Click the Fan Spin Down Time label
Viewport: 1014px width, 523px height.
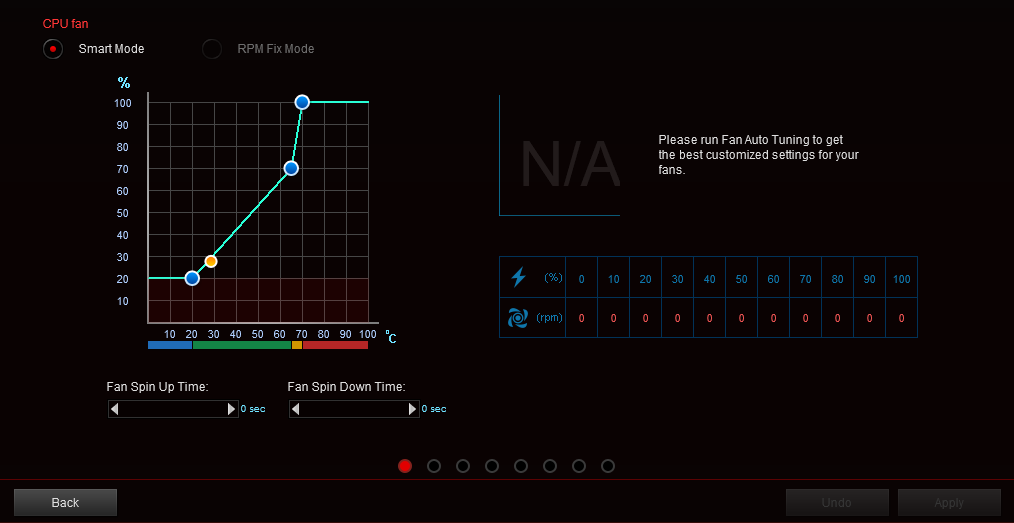[347, 387]
